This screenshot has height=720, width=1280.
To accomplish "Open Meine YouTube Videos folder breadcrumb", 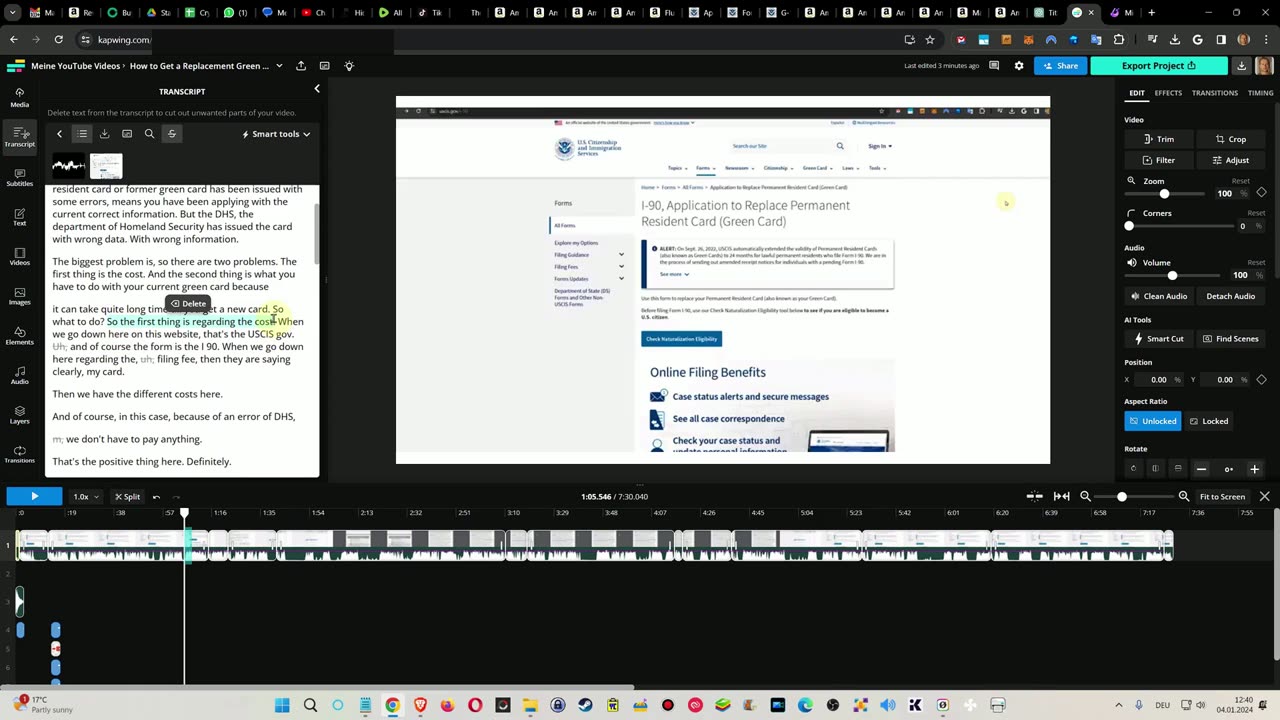I will (76, 66).
